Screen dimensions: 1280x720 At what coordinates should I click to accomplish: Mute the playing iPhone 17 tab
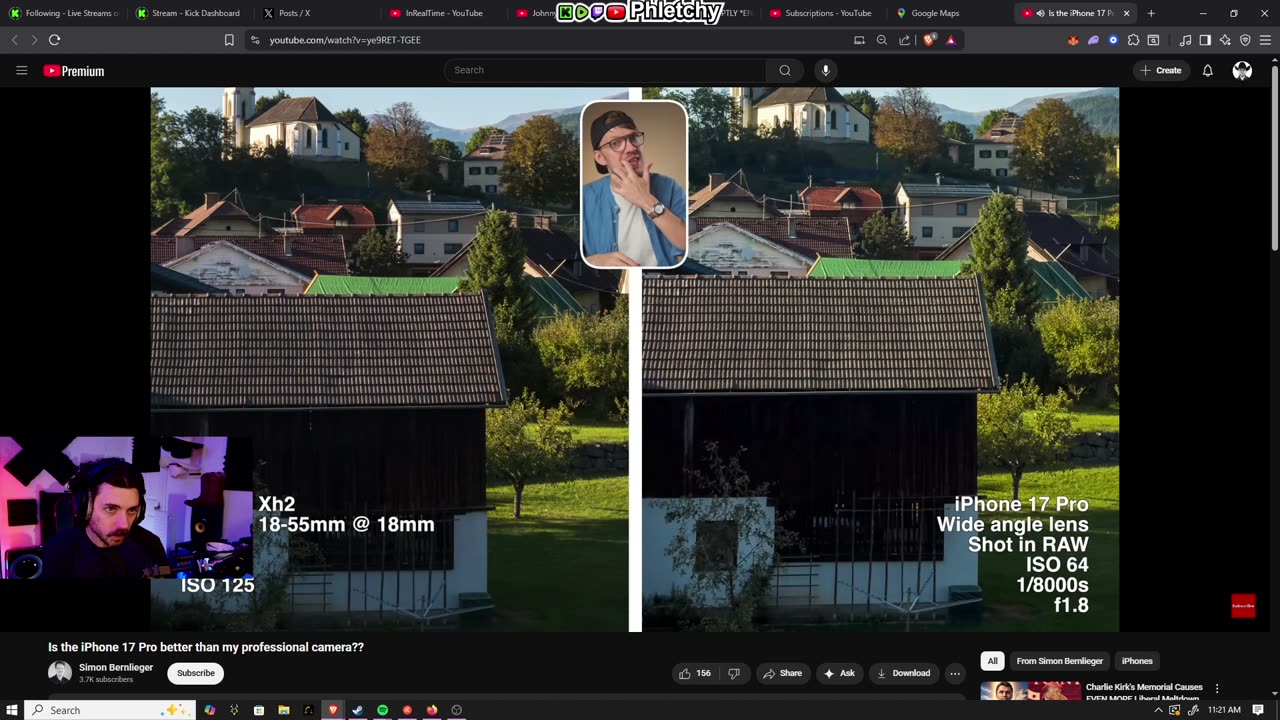(1040, 13)
